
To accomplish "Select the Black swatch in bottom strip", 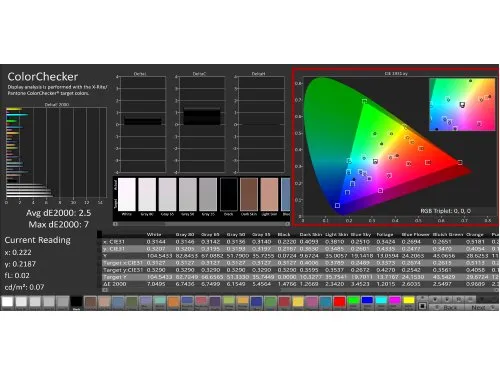I will [76, 301].
